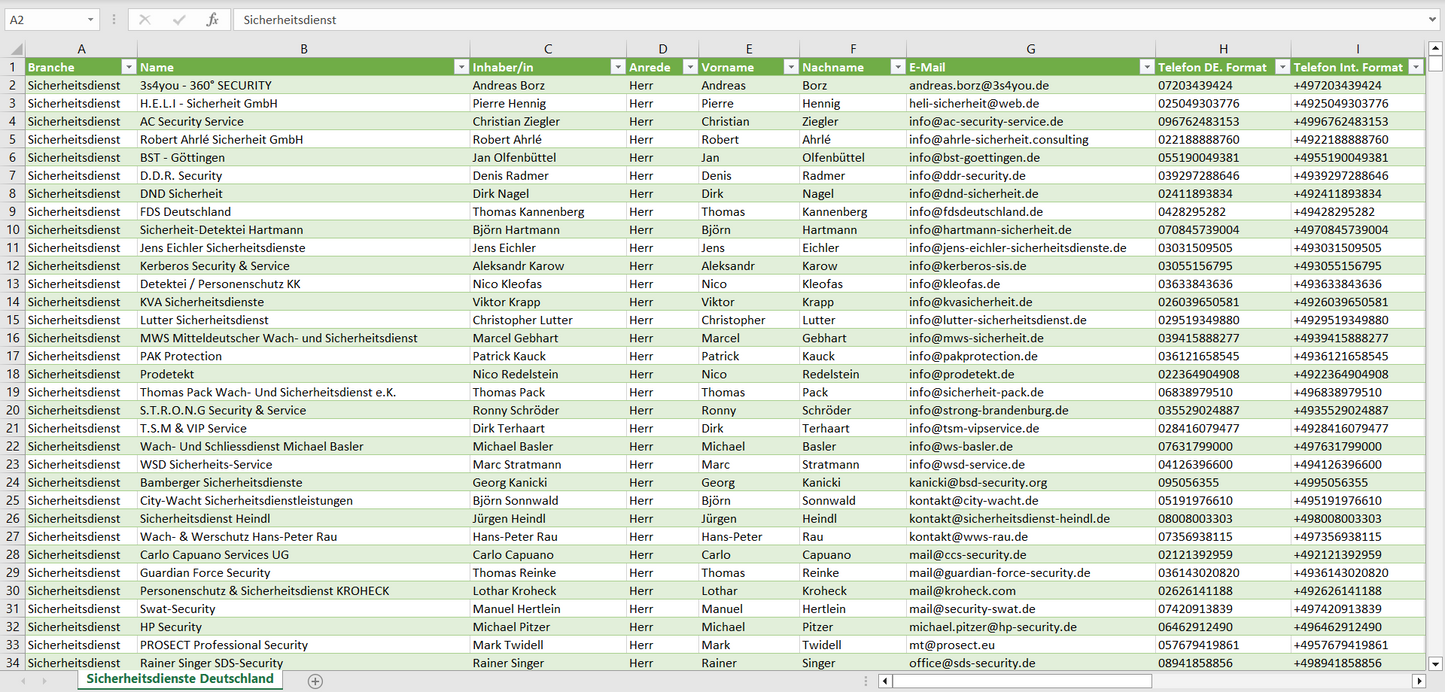Screen dimensions: 1445x692
Task: Expand the Name Box dropdown arrow
Action: pyautogui.click(x=90, y=20)
